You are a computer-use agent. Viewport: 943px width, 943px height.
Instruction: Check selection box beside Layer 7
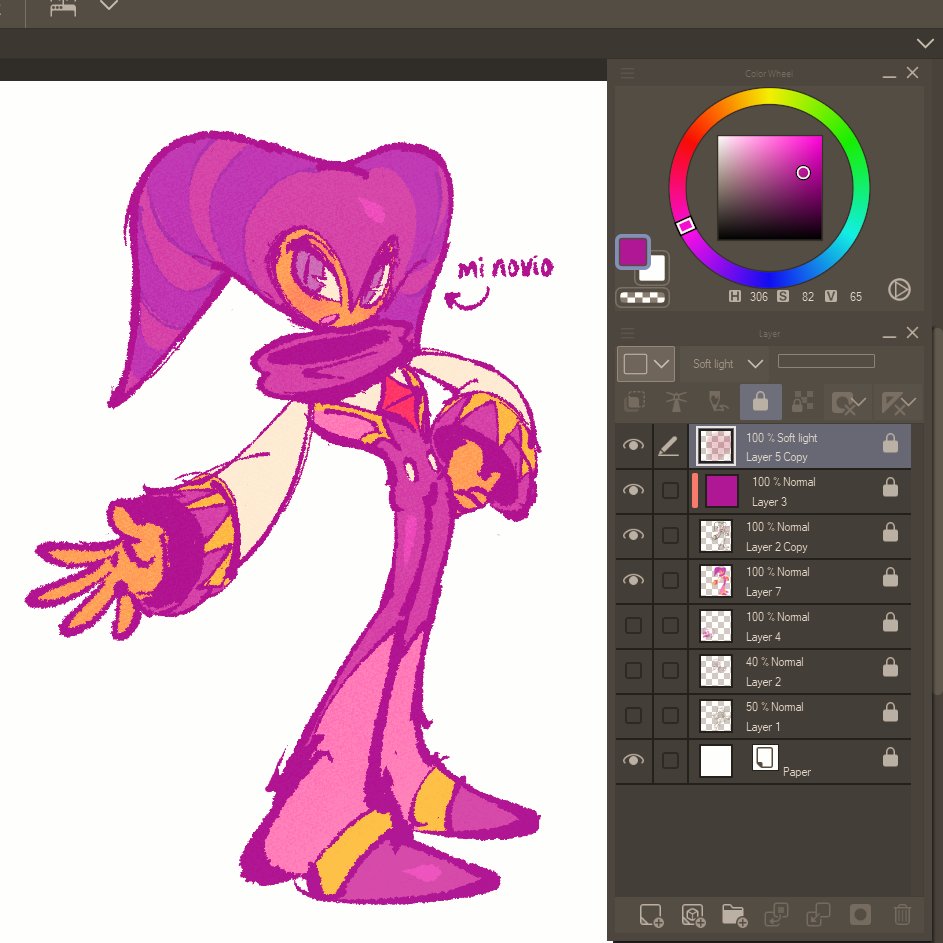[670, 580]
